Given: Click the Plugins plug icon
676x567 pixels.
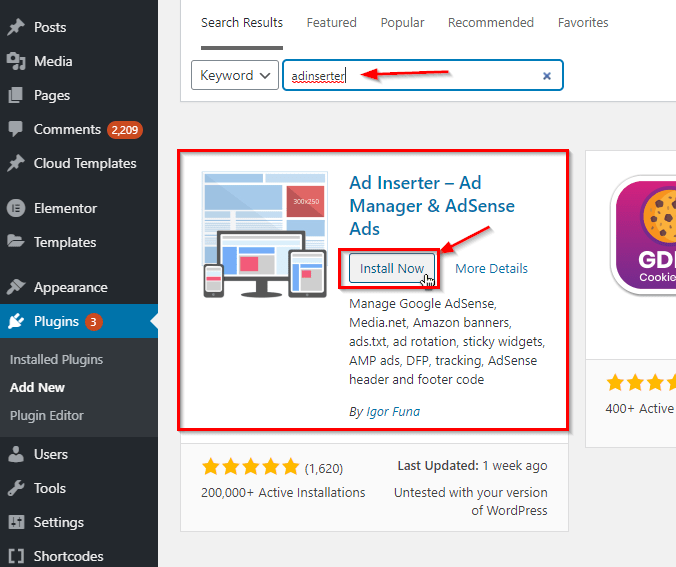Looking at the screenshot, I should [x=16, y=321].
